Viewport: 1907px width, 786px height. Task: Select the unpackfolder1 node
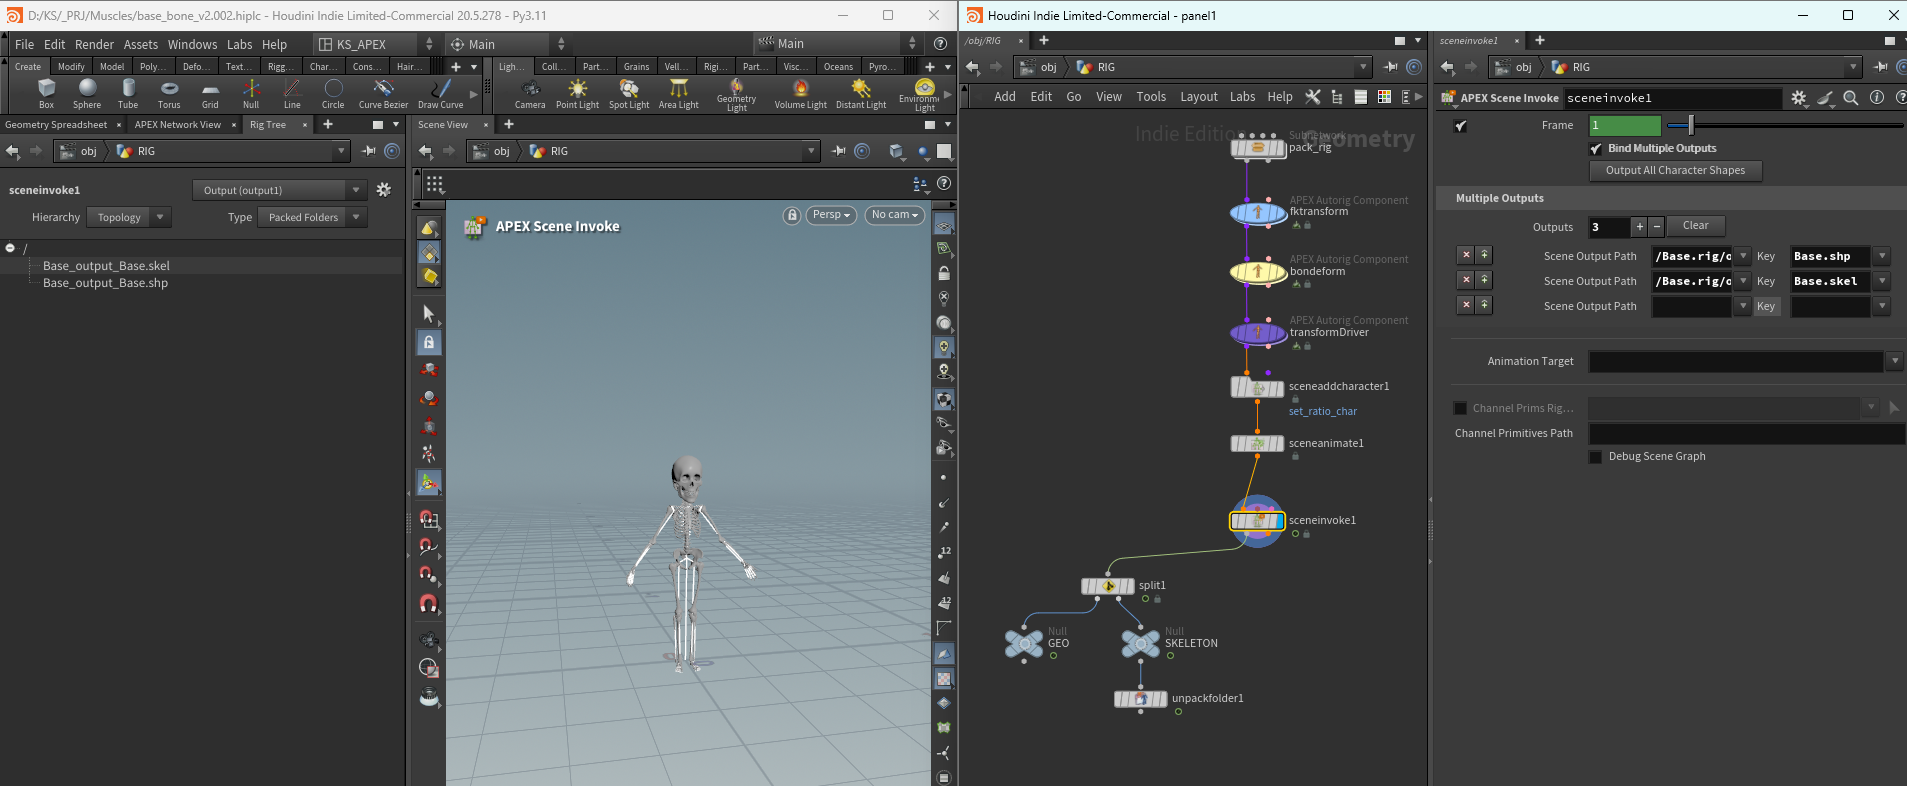(x=1141, y=699)
